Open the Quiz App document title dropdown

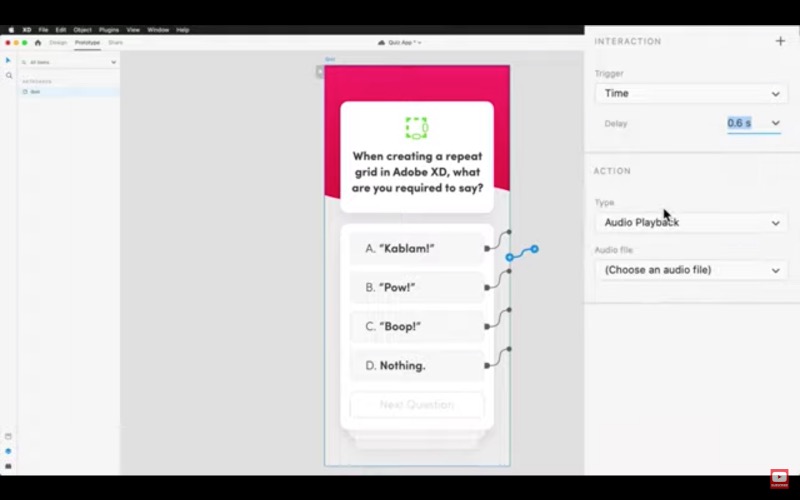point(399,43)
